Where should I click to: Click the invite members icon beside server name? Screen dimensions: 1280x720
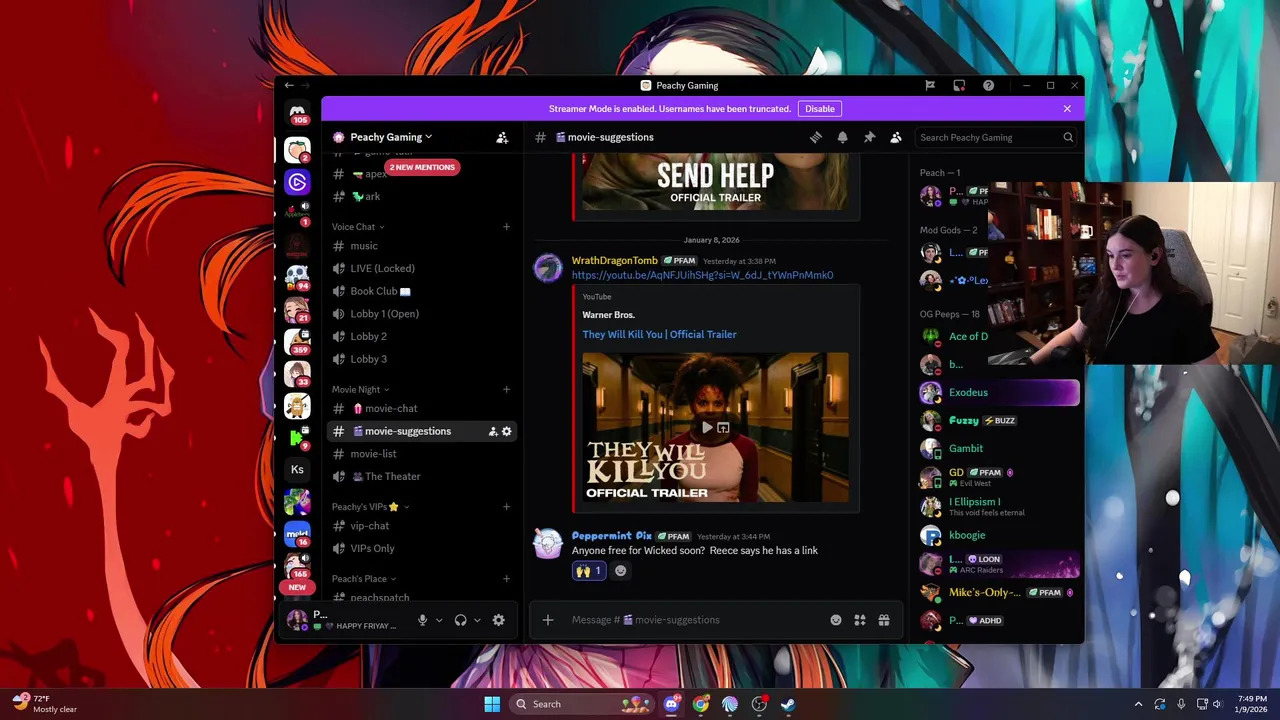[502, 137]
